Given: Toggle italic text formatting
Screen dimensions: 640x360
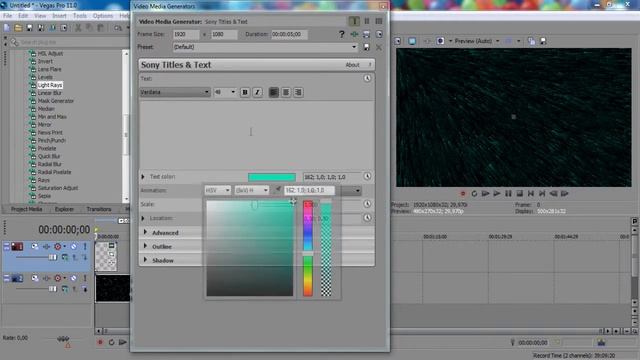Looking at the screenshot, I should [257, 92].
